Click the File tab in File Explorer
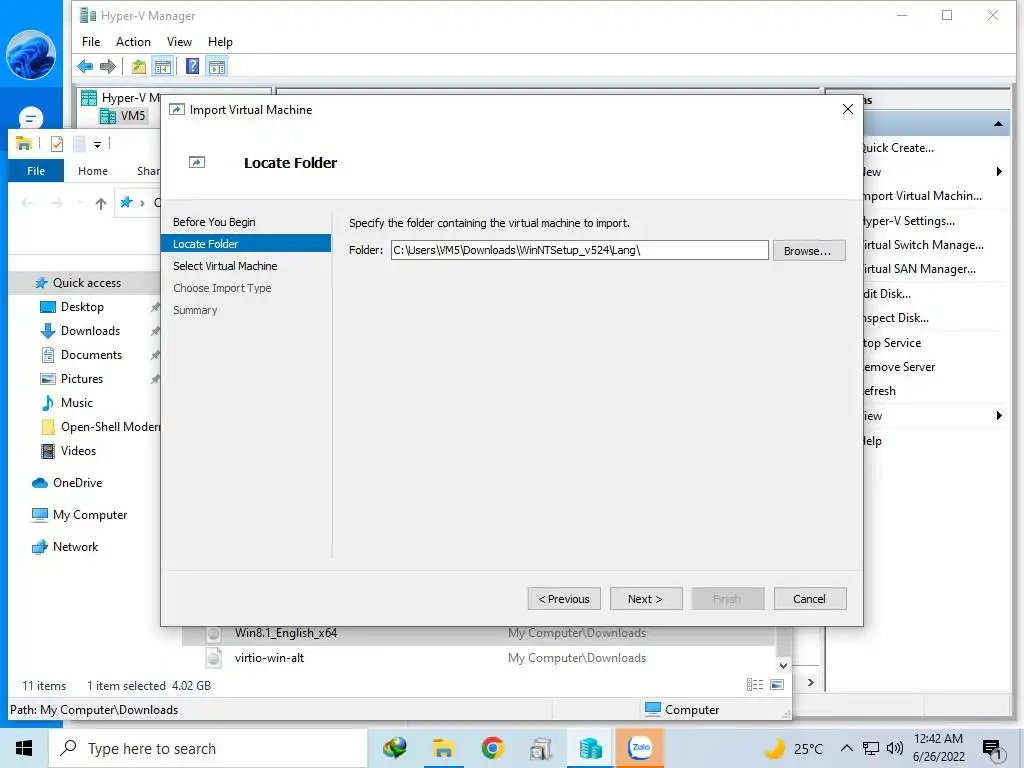 (x=36, y=171)
